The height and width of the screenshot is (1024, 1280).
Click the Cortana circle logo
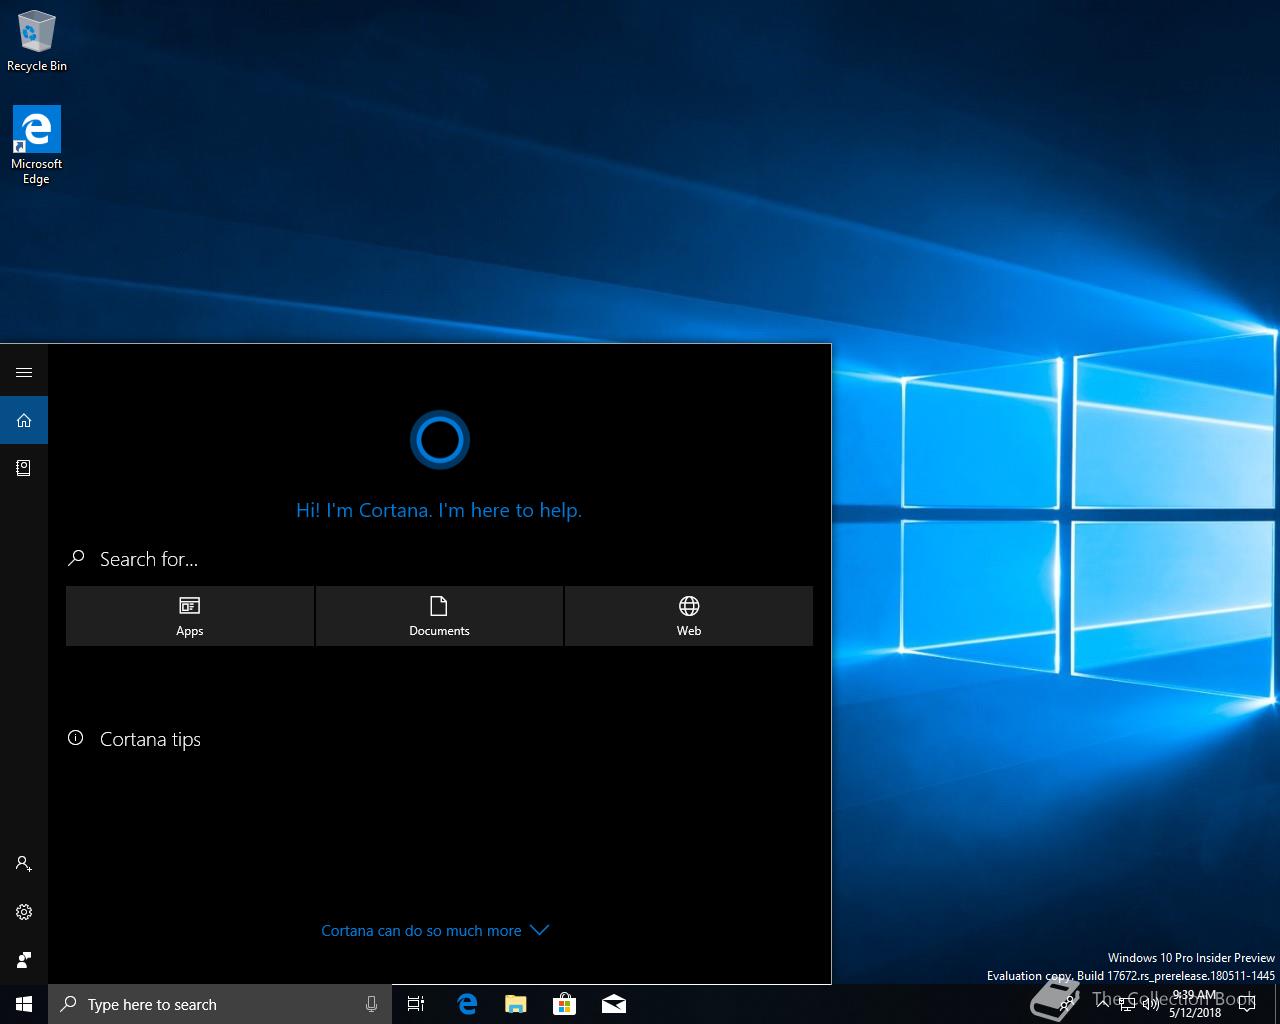440,439
